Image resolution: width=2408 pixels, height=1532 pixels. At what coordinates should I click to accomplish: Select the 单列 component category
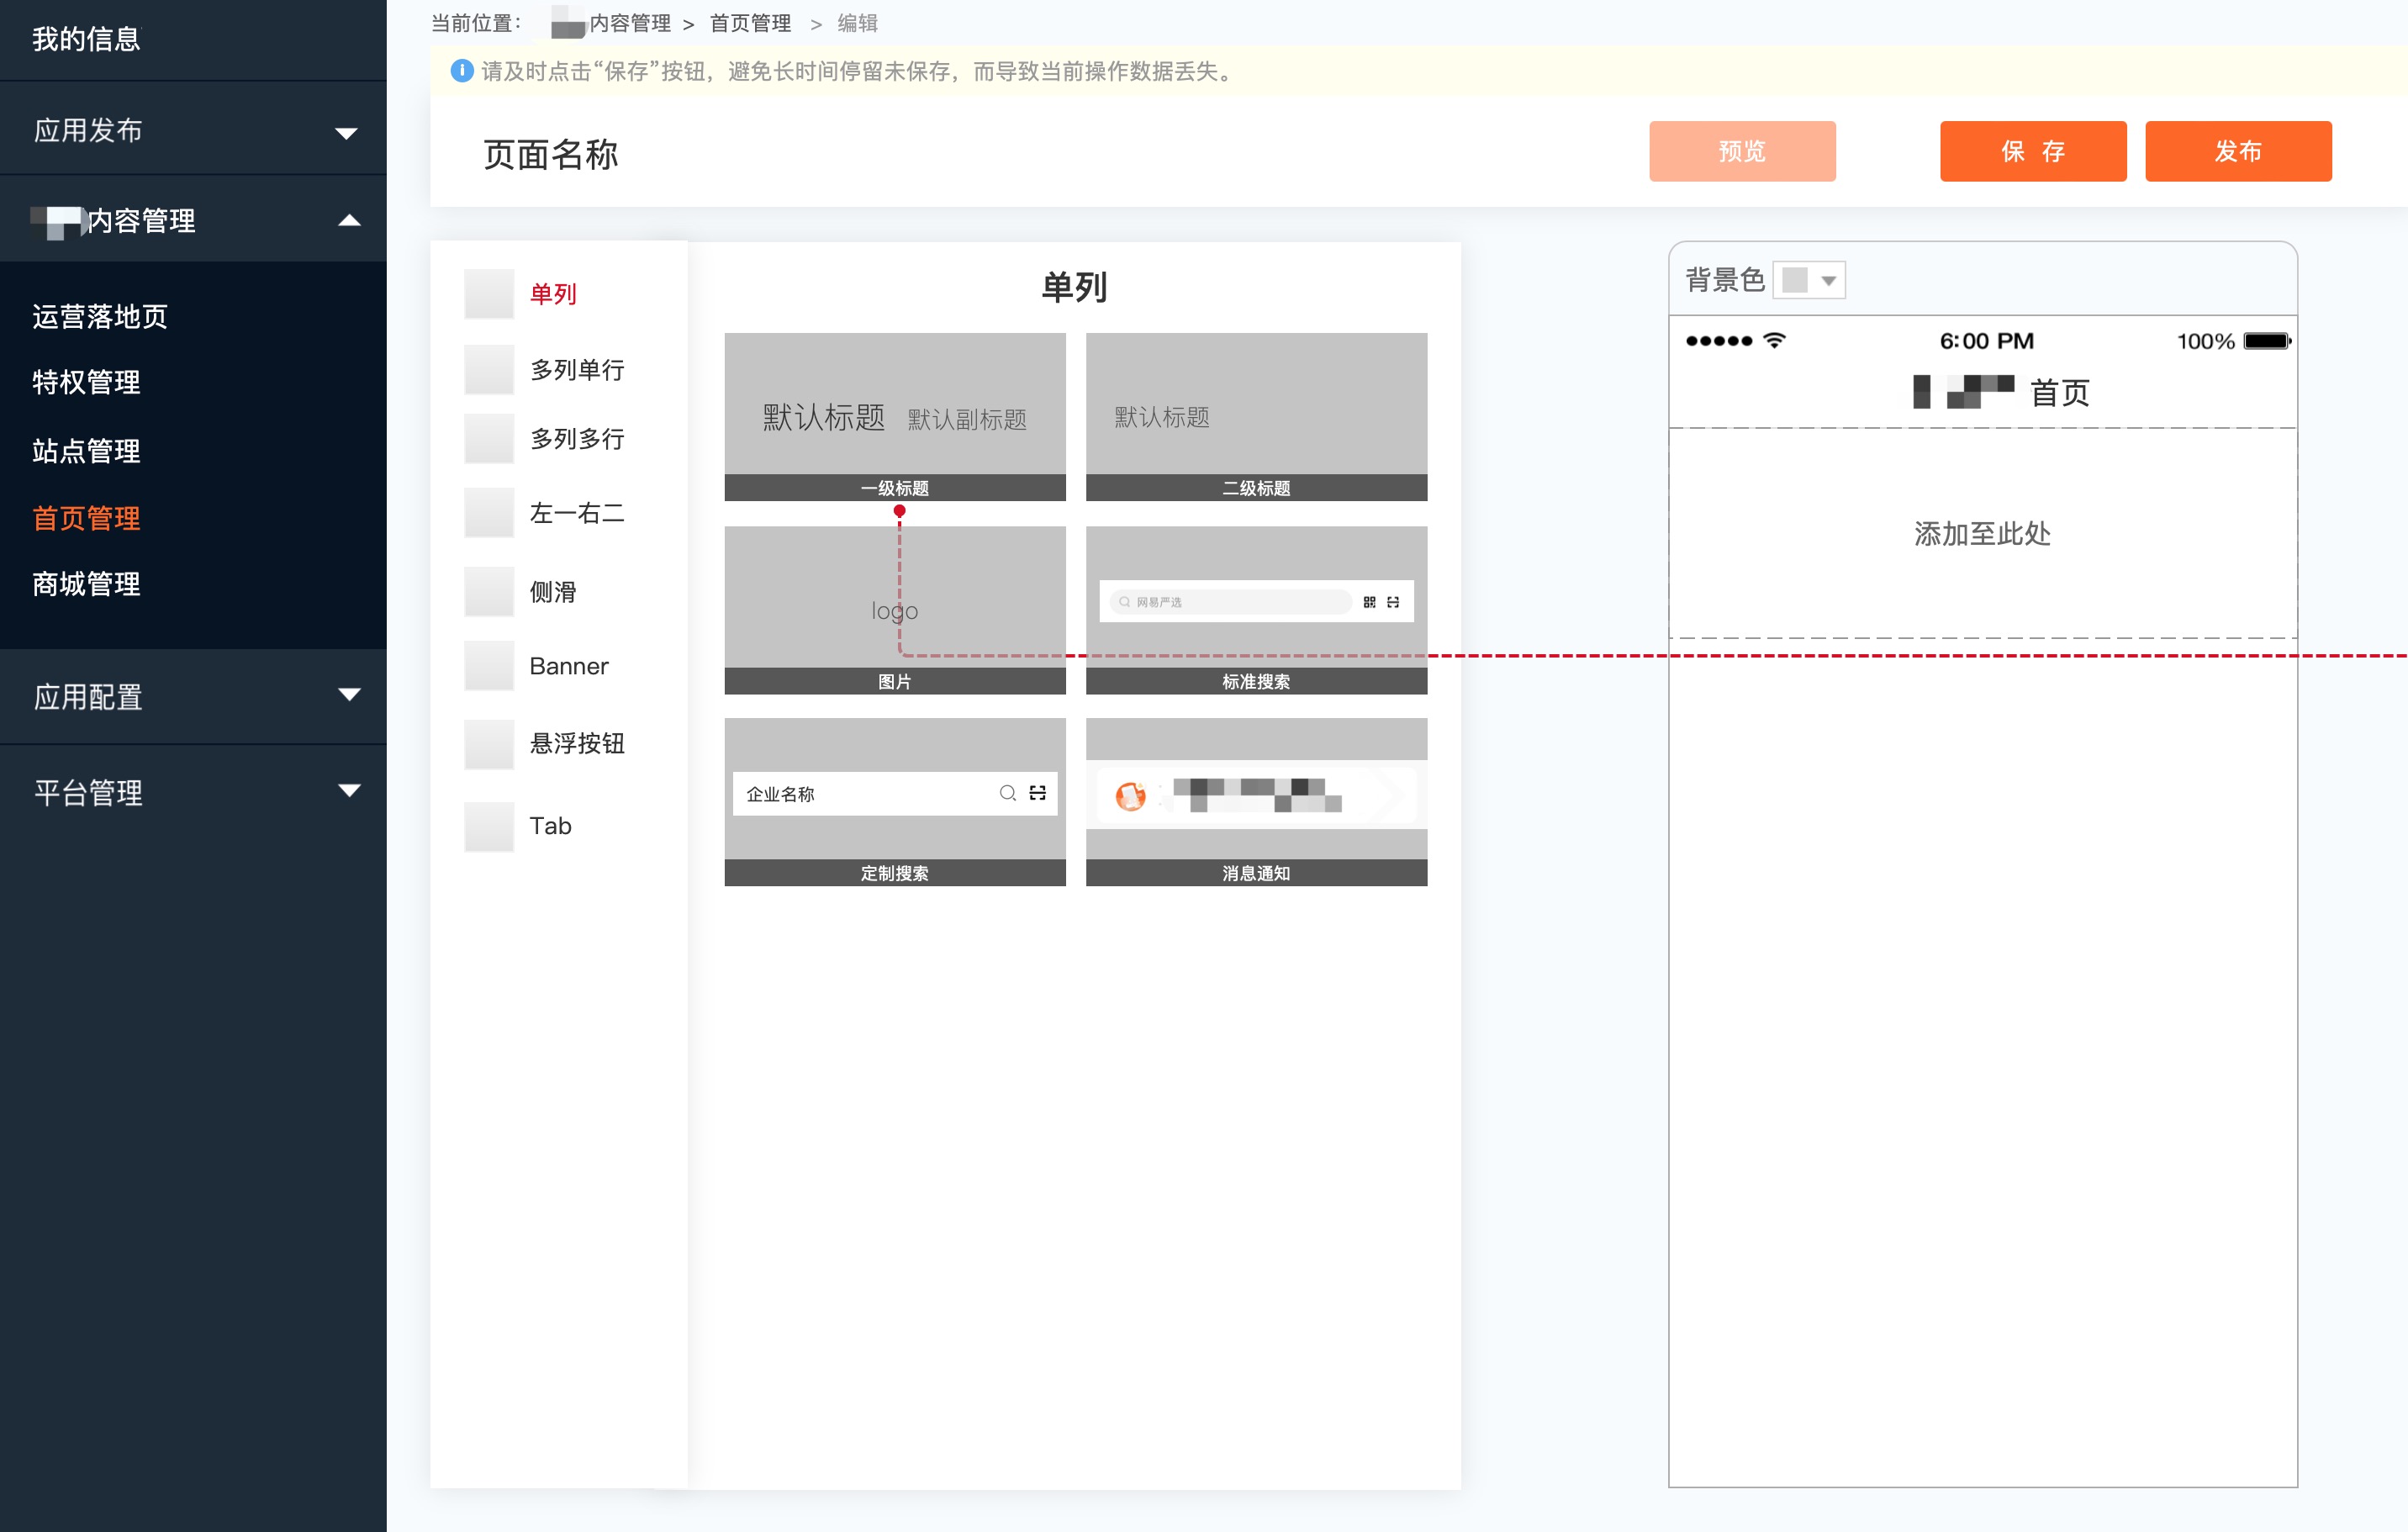(553, 294)
